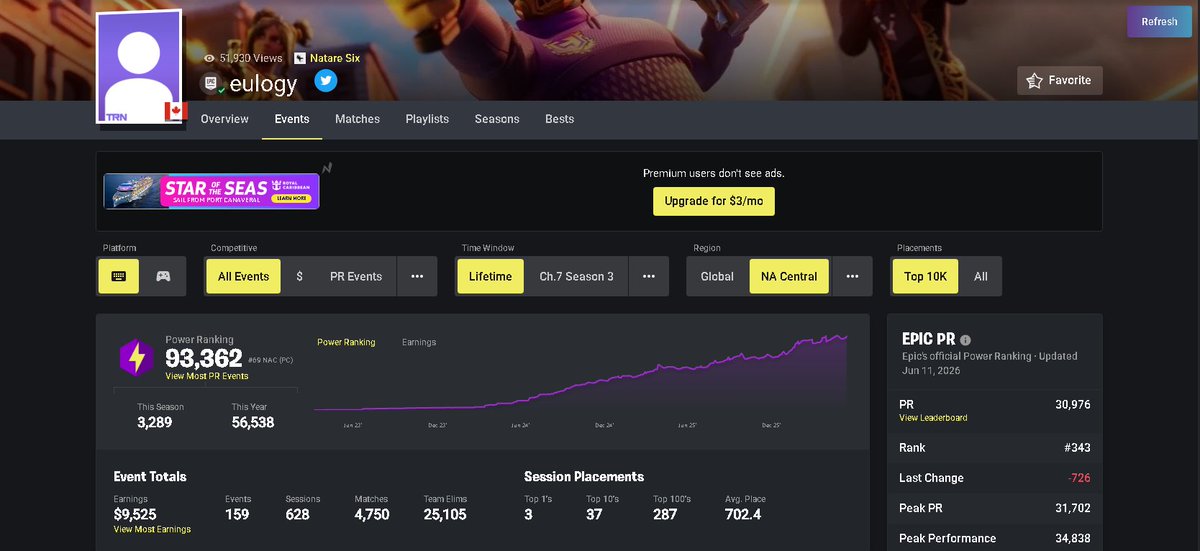Open View Leaderboard link

point(933,417)
